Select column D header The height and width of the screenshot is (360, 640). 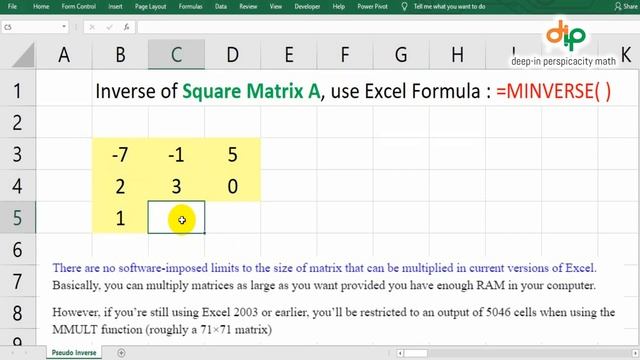pyautogui.click(x=233, y=55)
